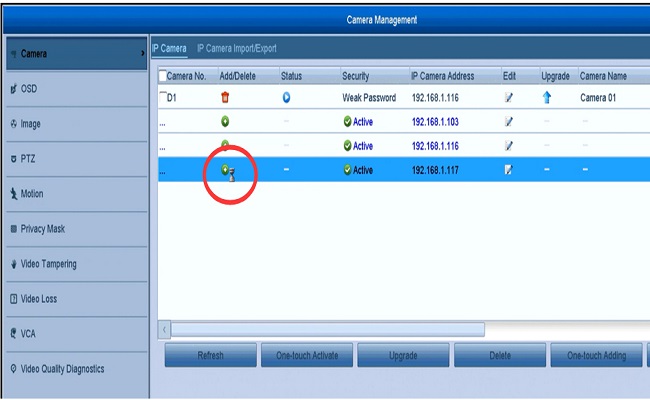Click the D1 camera number text
Screen dimensions: 650x400
[x=172, y=98]
